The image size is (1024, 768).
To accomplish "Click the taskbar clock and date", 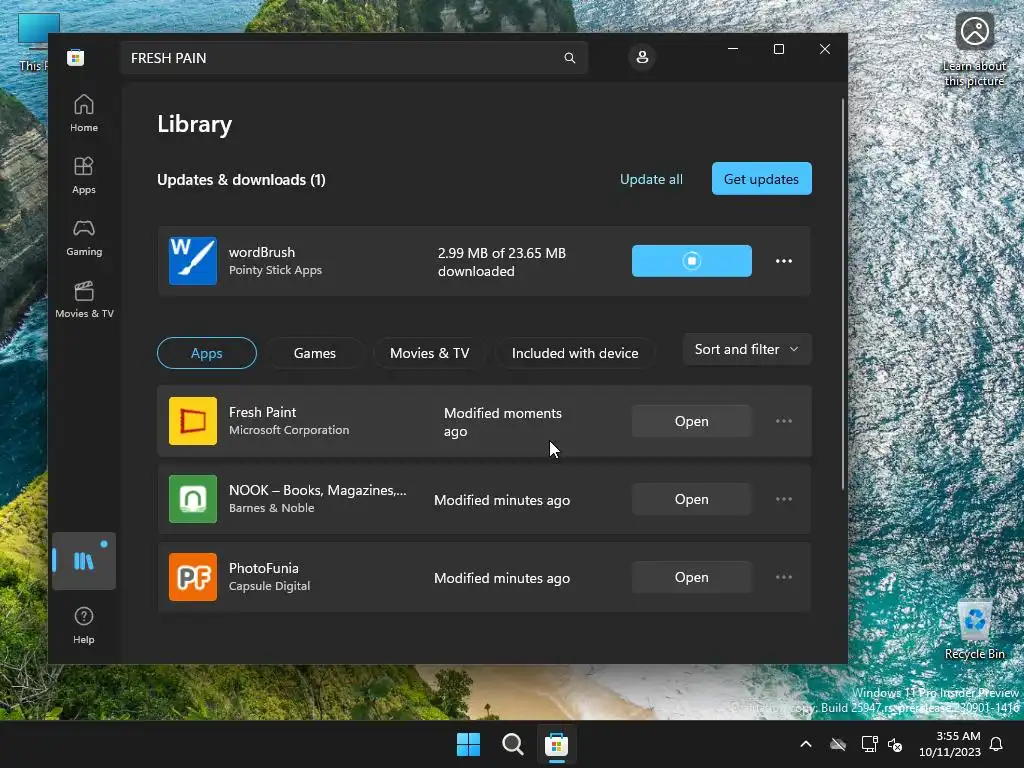I will [x=950, y=744].
